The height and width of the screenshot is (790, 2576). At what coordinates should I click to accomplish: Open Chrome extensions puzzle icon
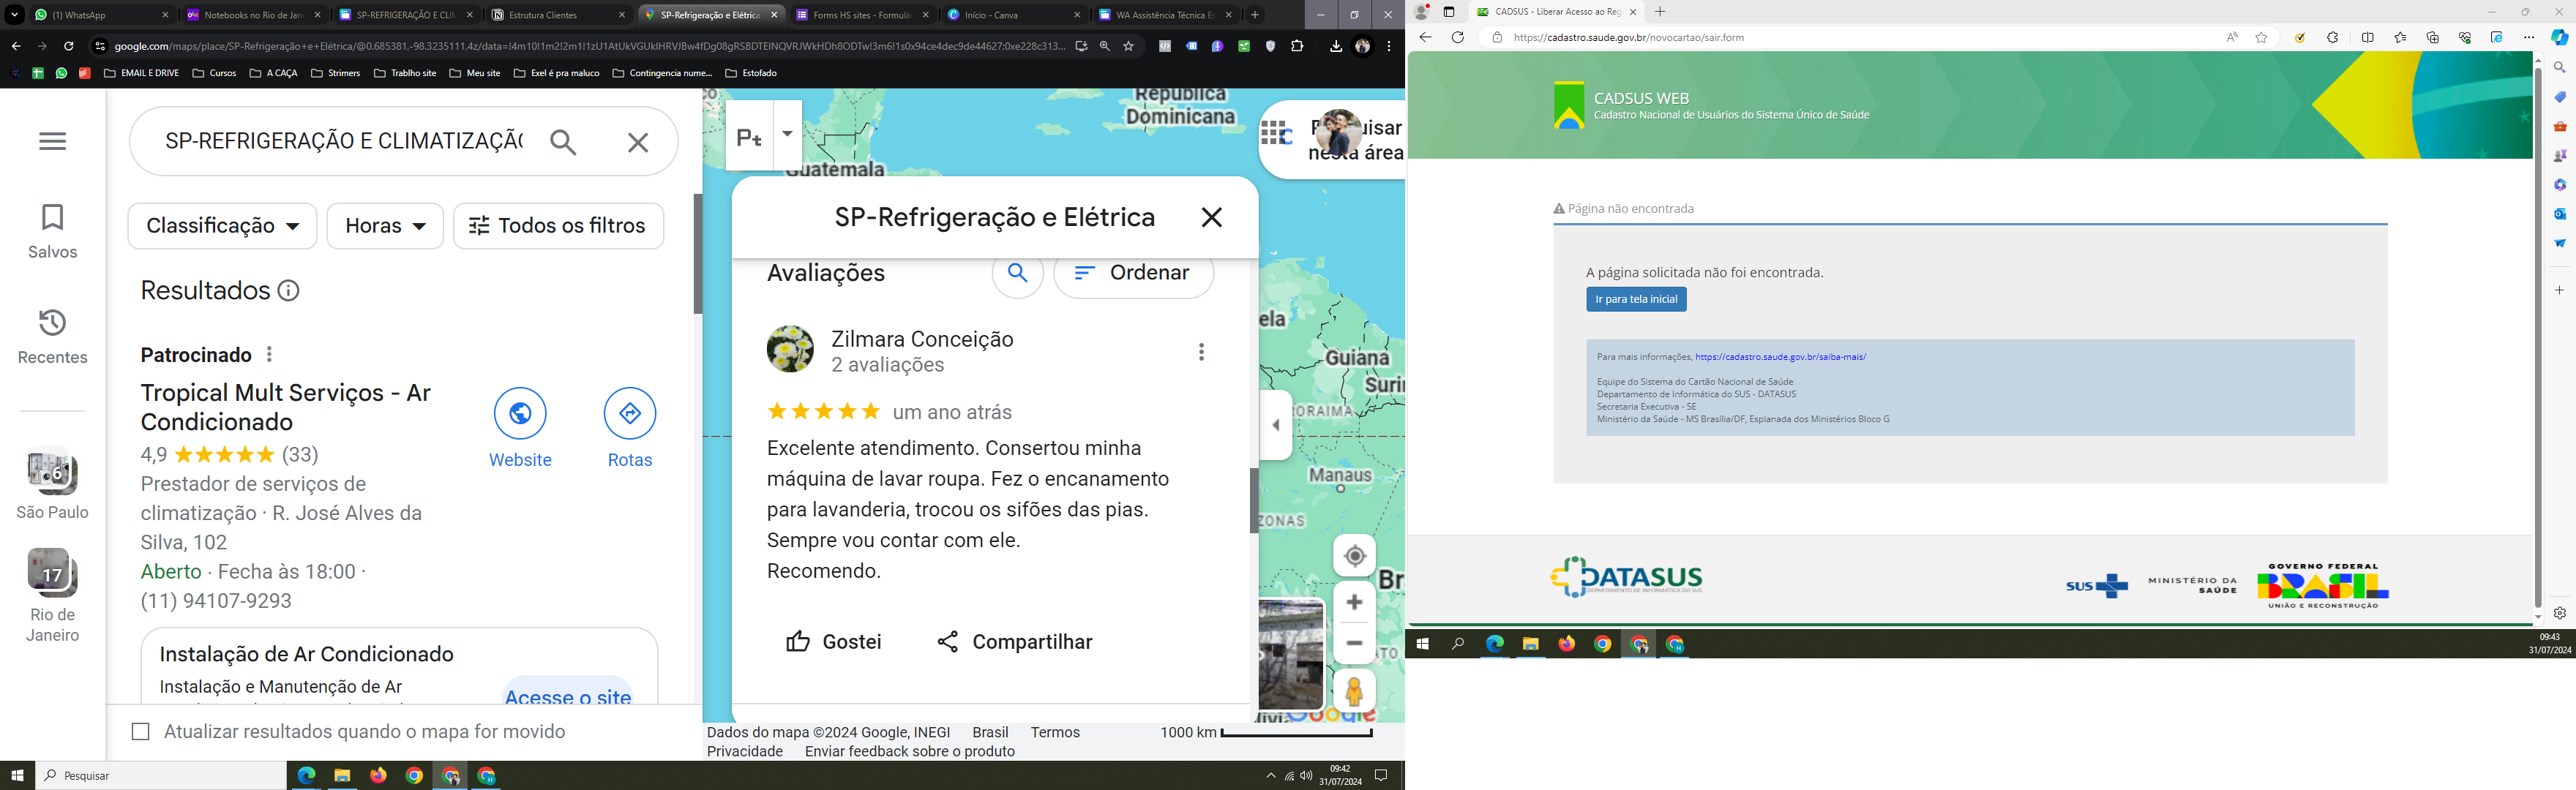tap(1297, 46)
